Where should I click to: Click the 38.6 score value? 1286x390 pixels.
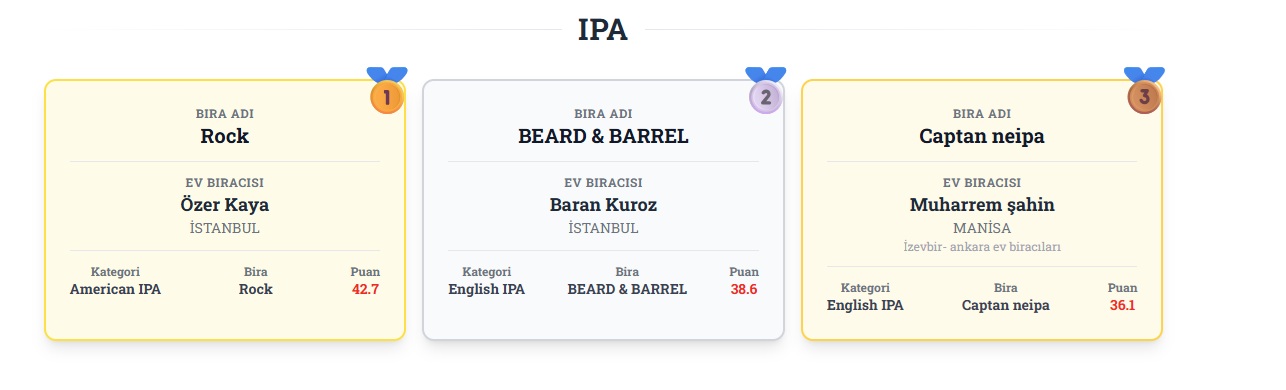click(x=745, y=289)
